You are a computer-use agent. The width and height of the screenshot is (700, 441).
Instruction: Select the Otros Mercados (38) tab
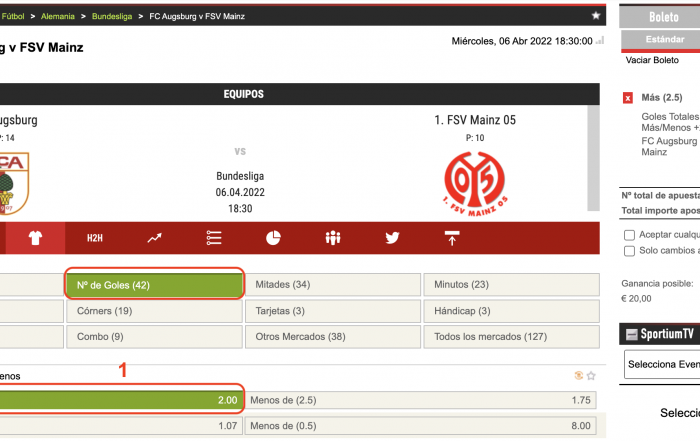(333, 337)
